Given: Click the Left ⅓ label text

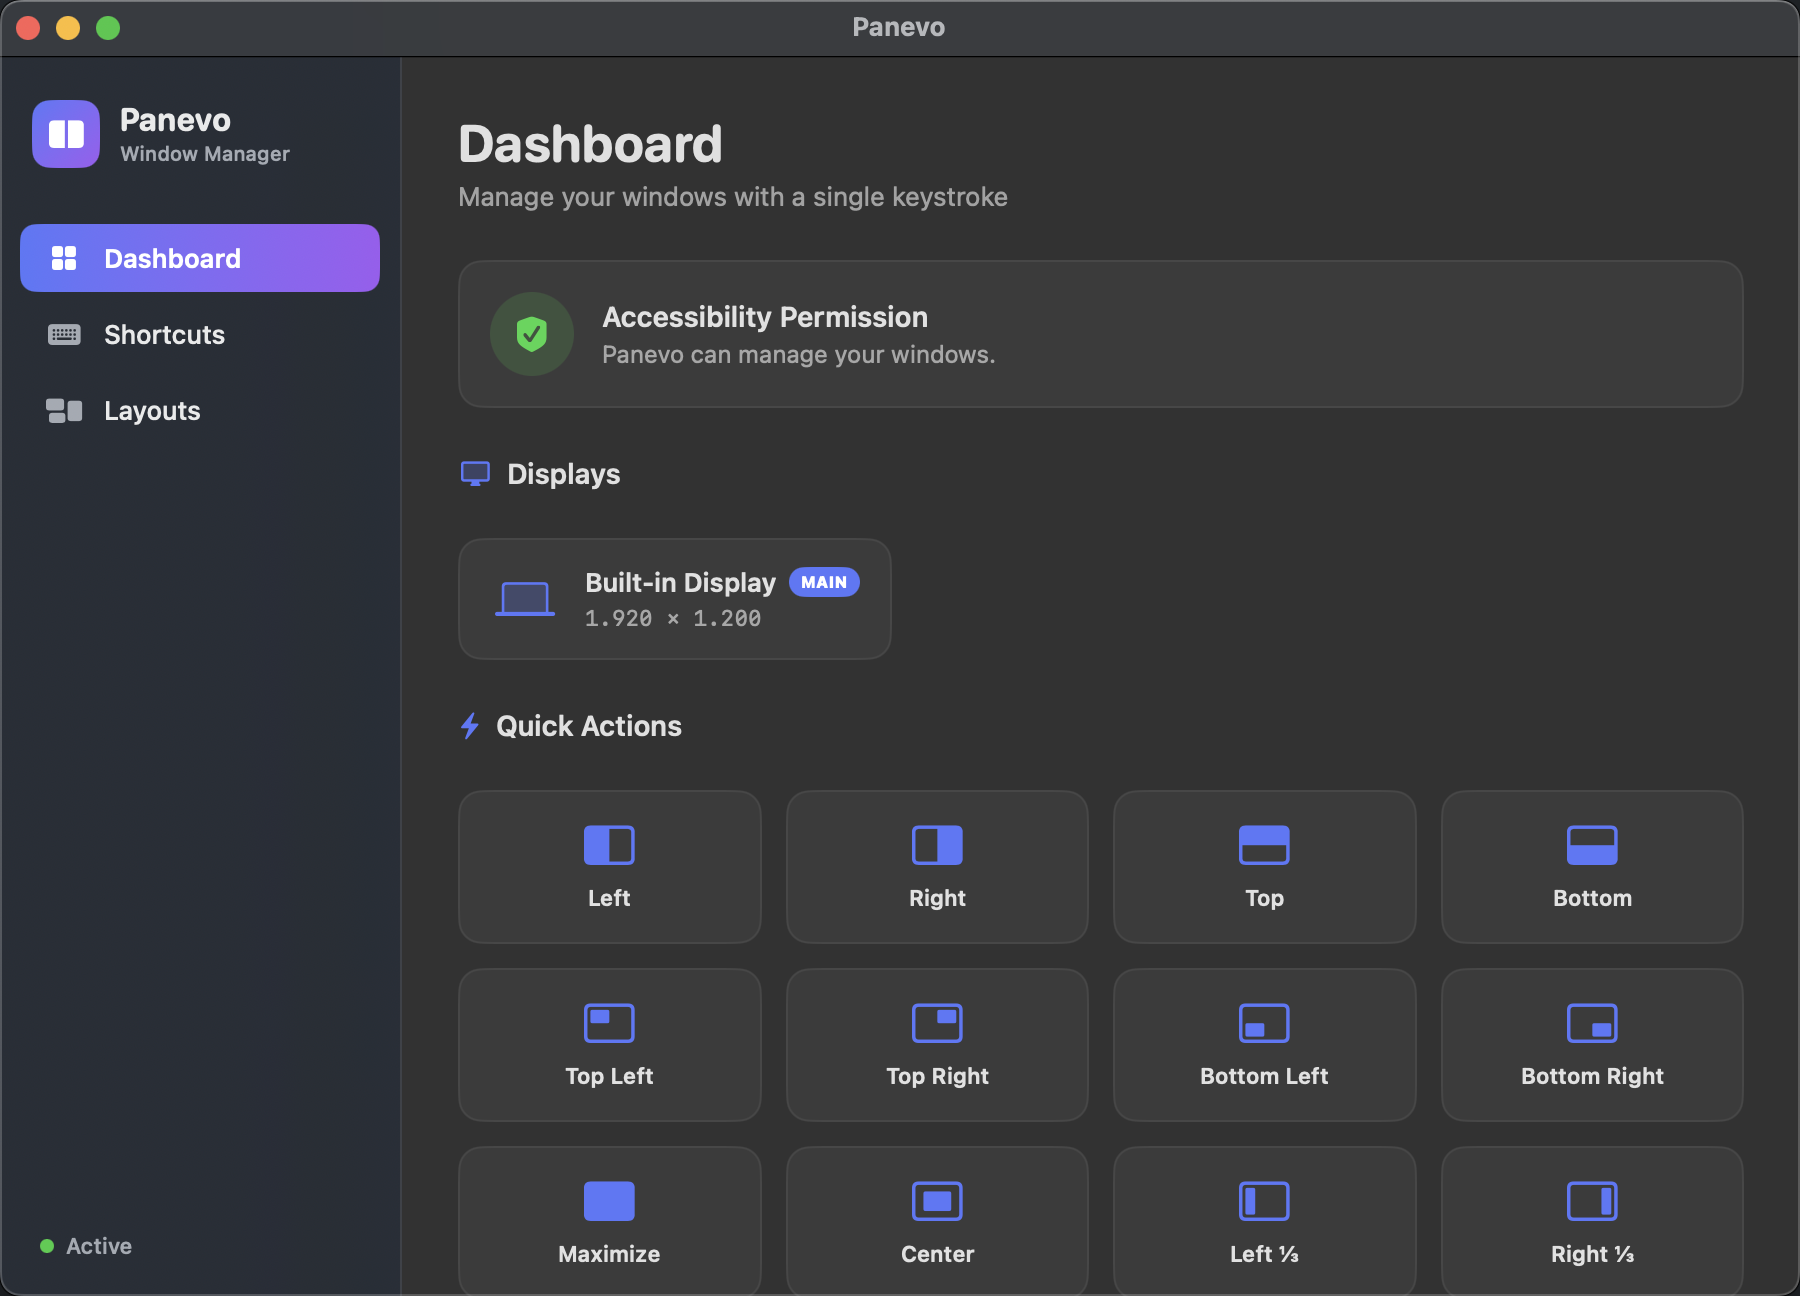Looking at the screenshot, I should click(x=1264, y=1254).
